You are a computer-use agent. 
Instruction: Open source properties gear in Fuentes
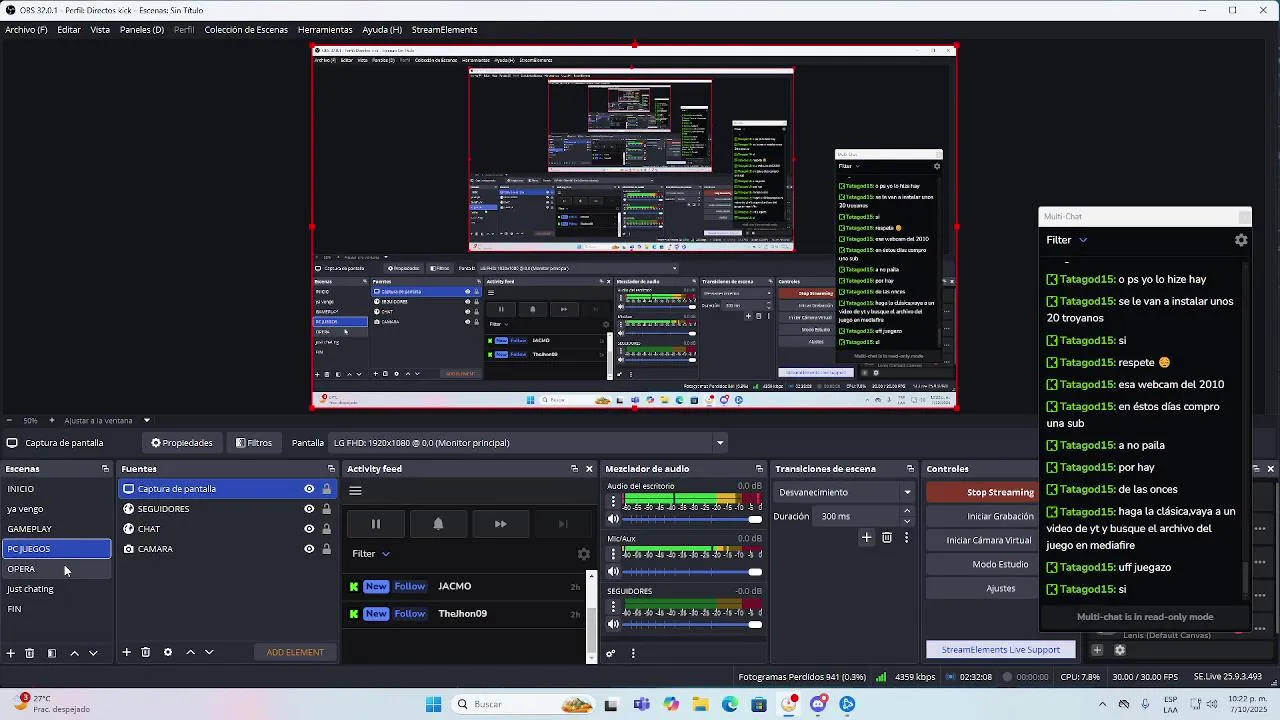pyautogui.click(x=168, y=652)
